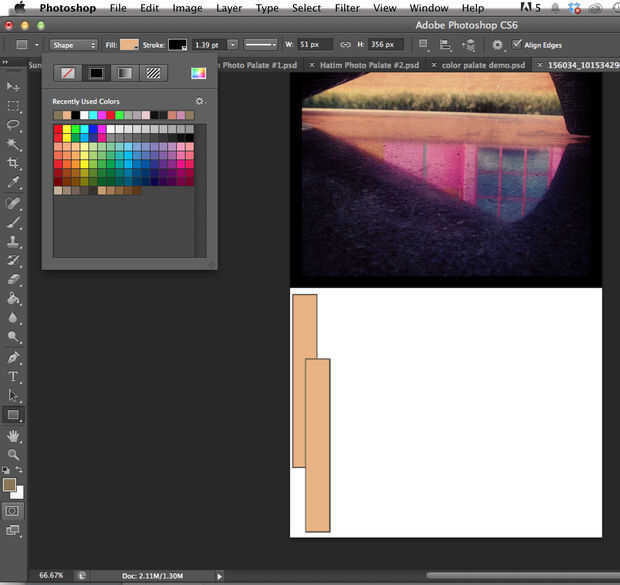Set fill type to Pattern
620x585 pixels.
[153, 73]
